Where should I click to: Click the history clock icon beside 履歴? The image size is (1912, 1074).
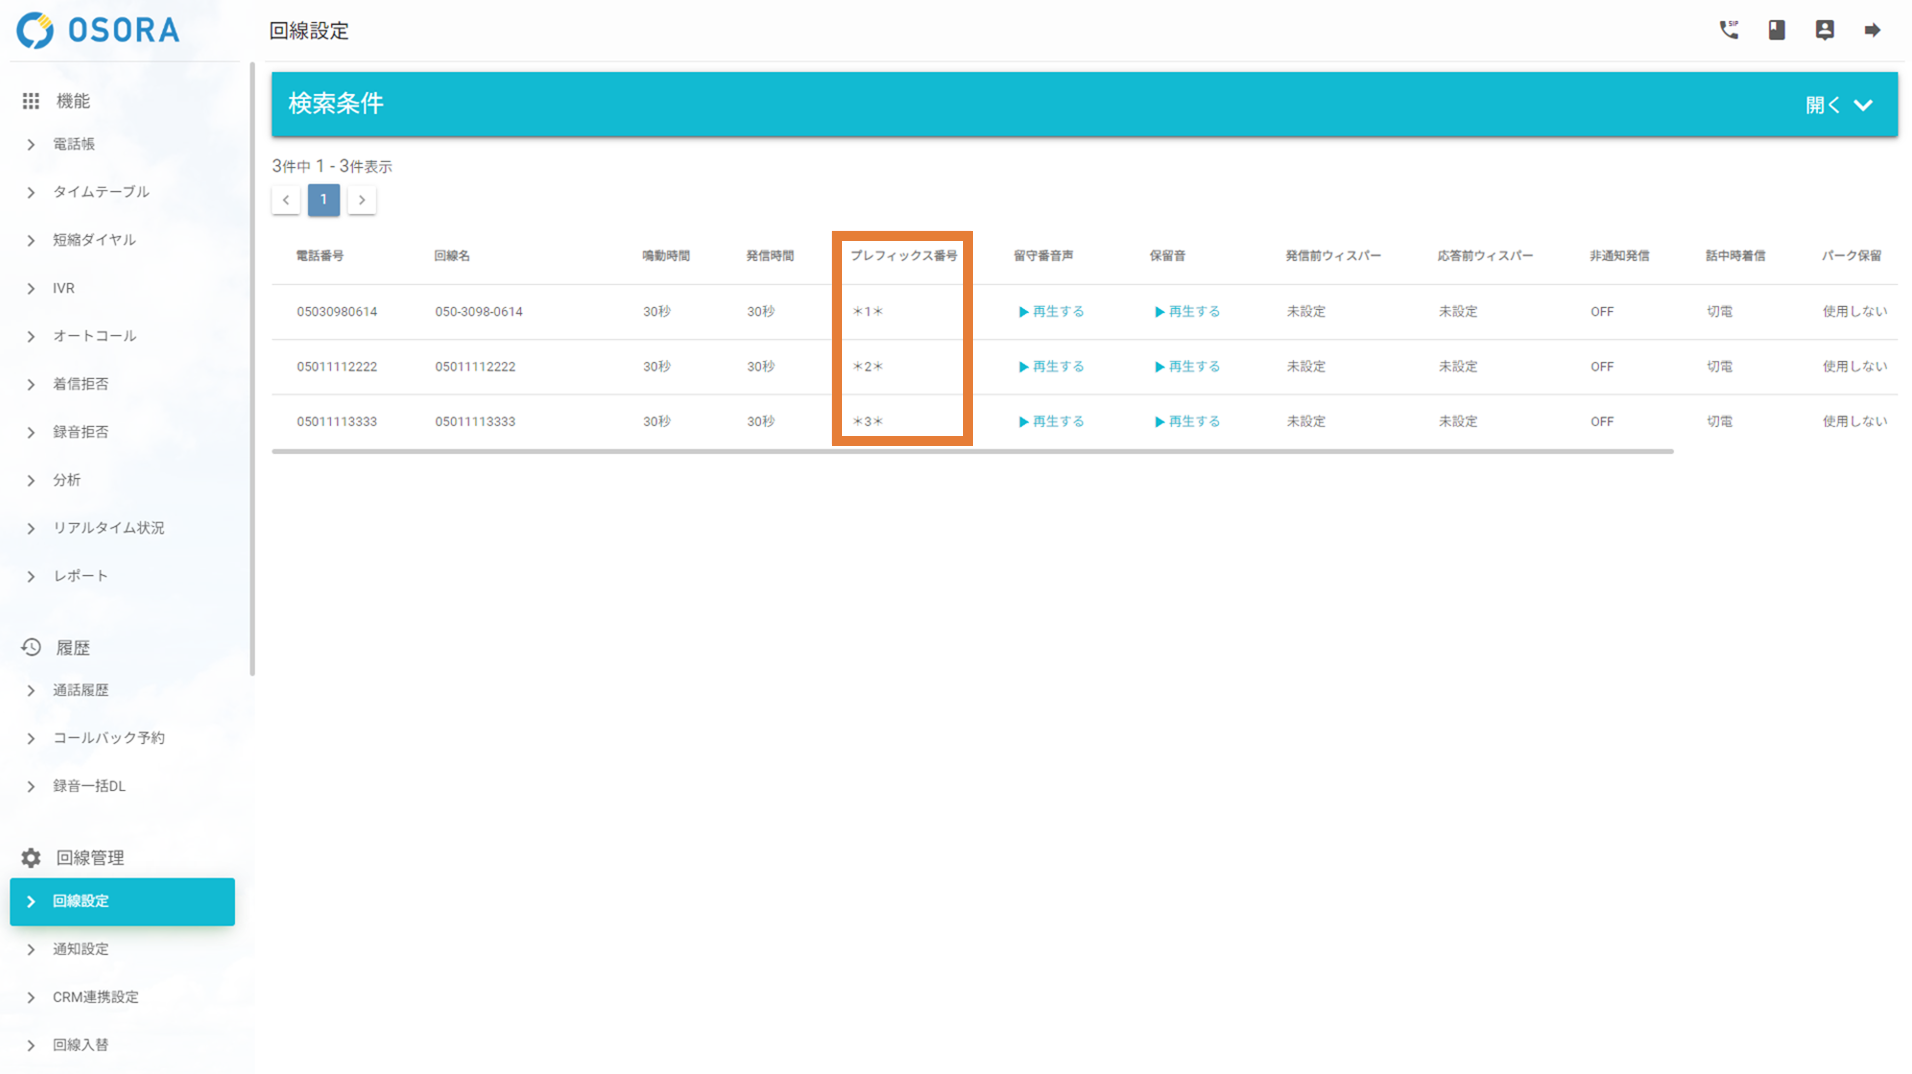[x=31, y=648]
